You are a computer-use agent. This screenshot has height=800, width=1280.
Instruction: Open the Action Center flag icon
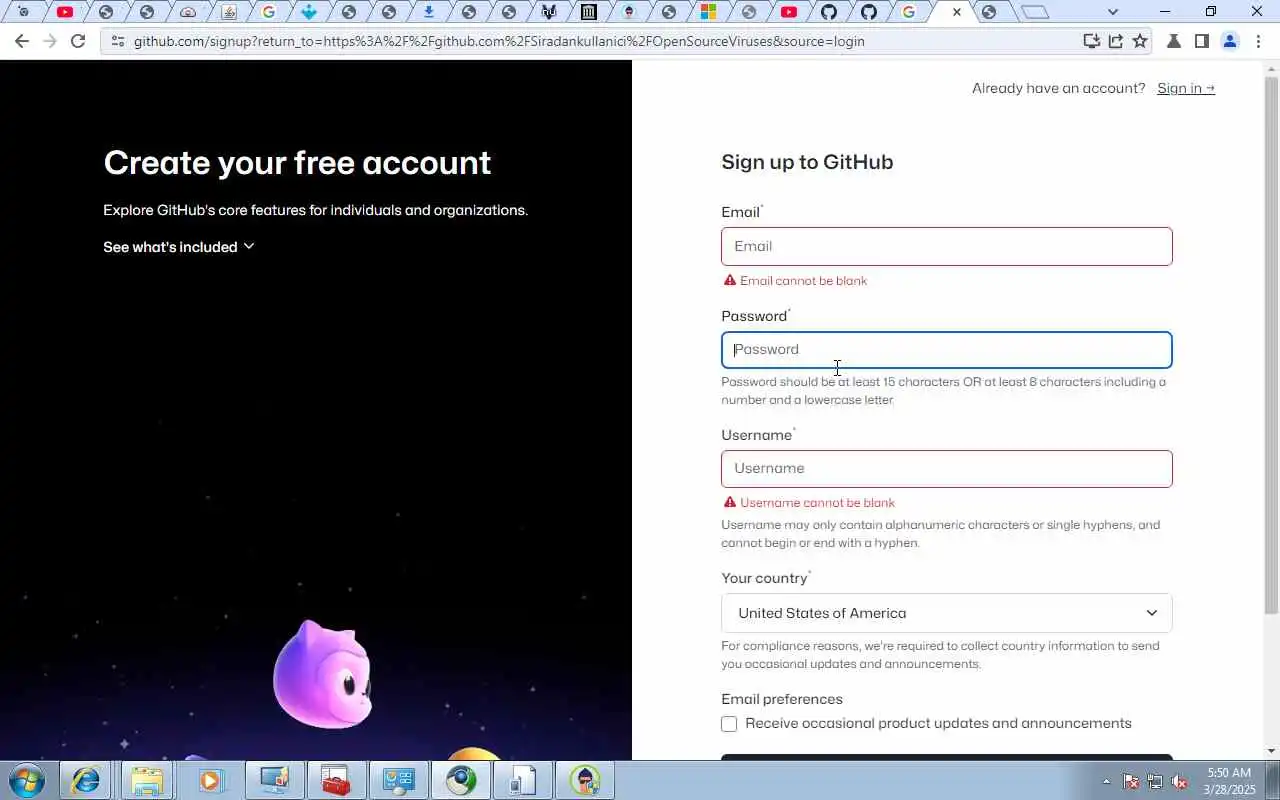1131,781
